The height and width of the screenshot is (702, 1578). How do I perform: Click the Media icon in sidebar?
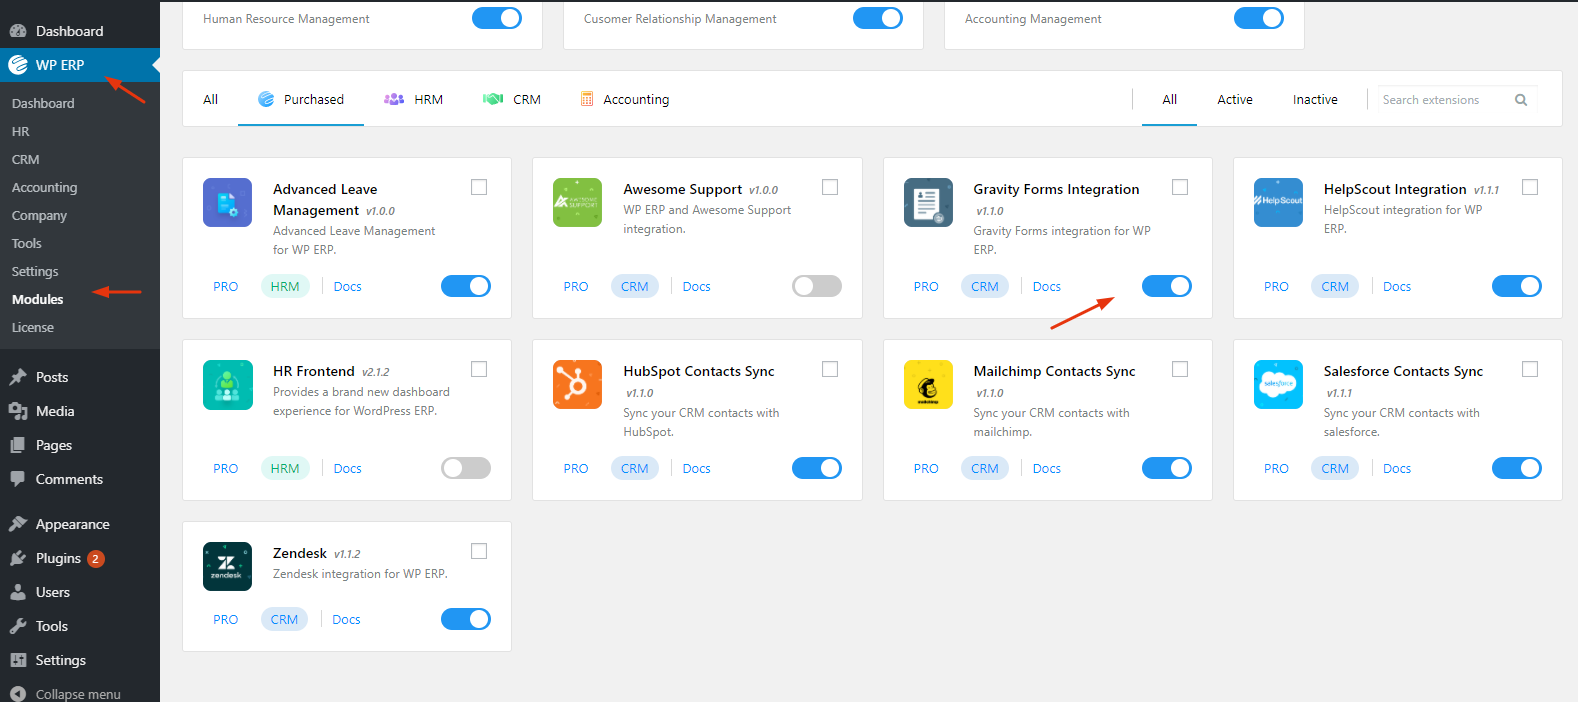18,411
